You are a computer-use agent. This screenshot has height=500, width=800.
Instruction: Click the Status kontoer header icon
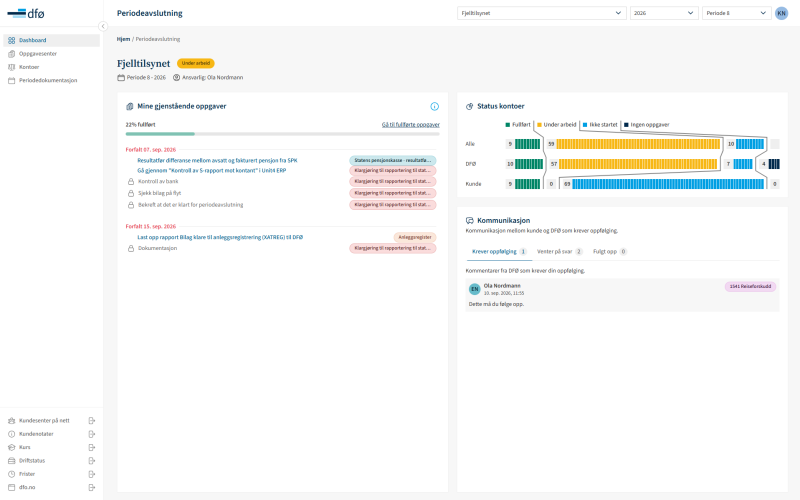469,106
